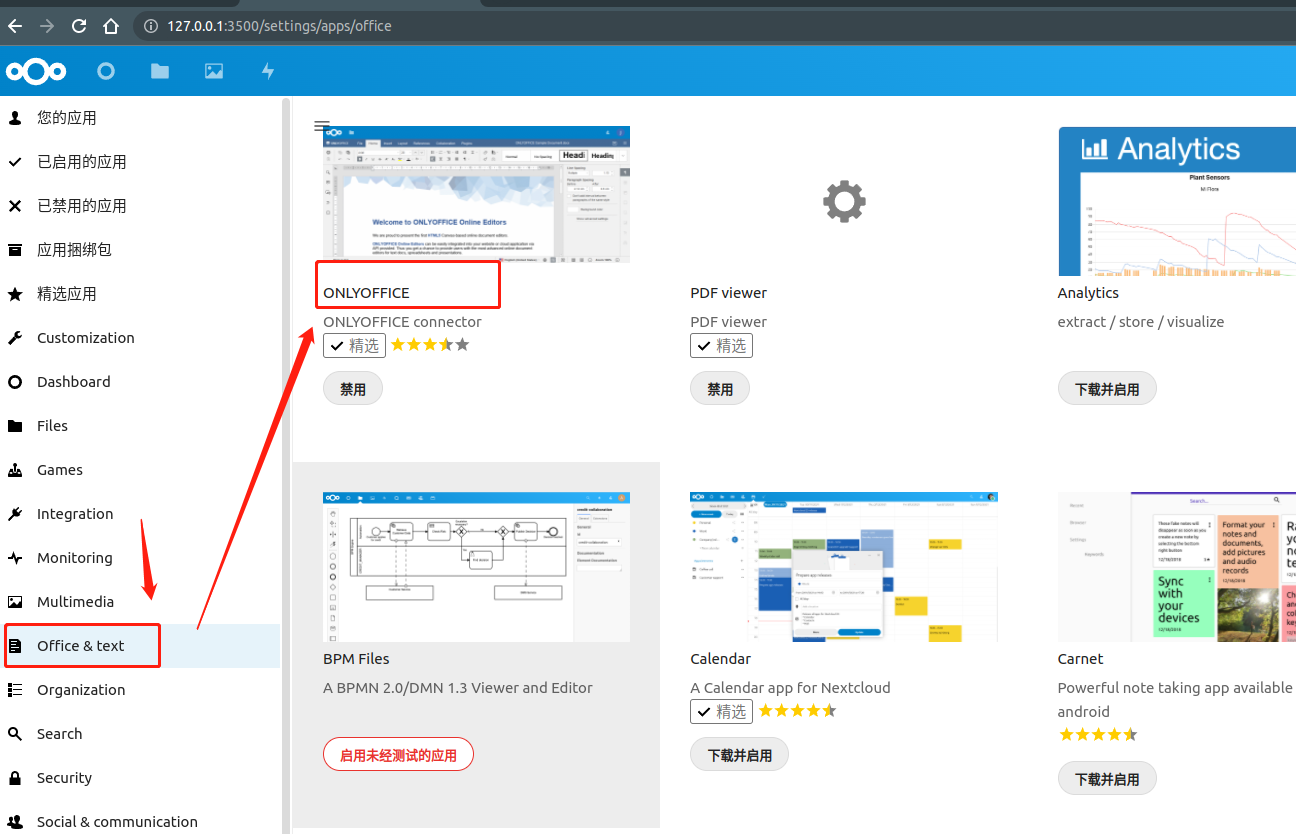Screen dimensions: 1296x834
Task: Click the BPM Files app screenshot
Action: [x=476, y=567]
